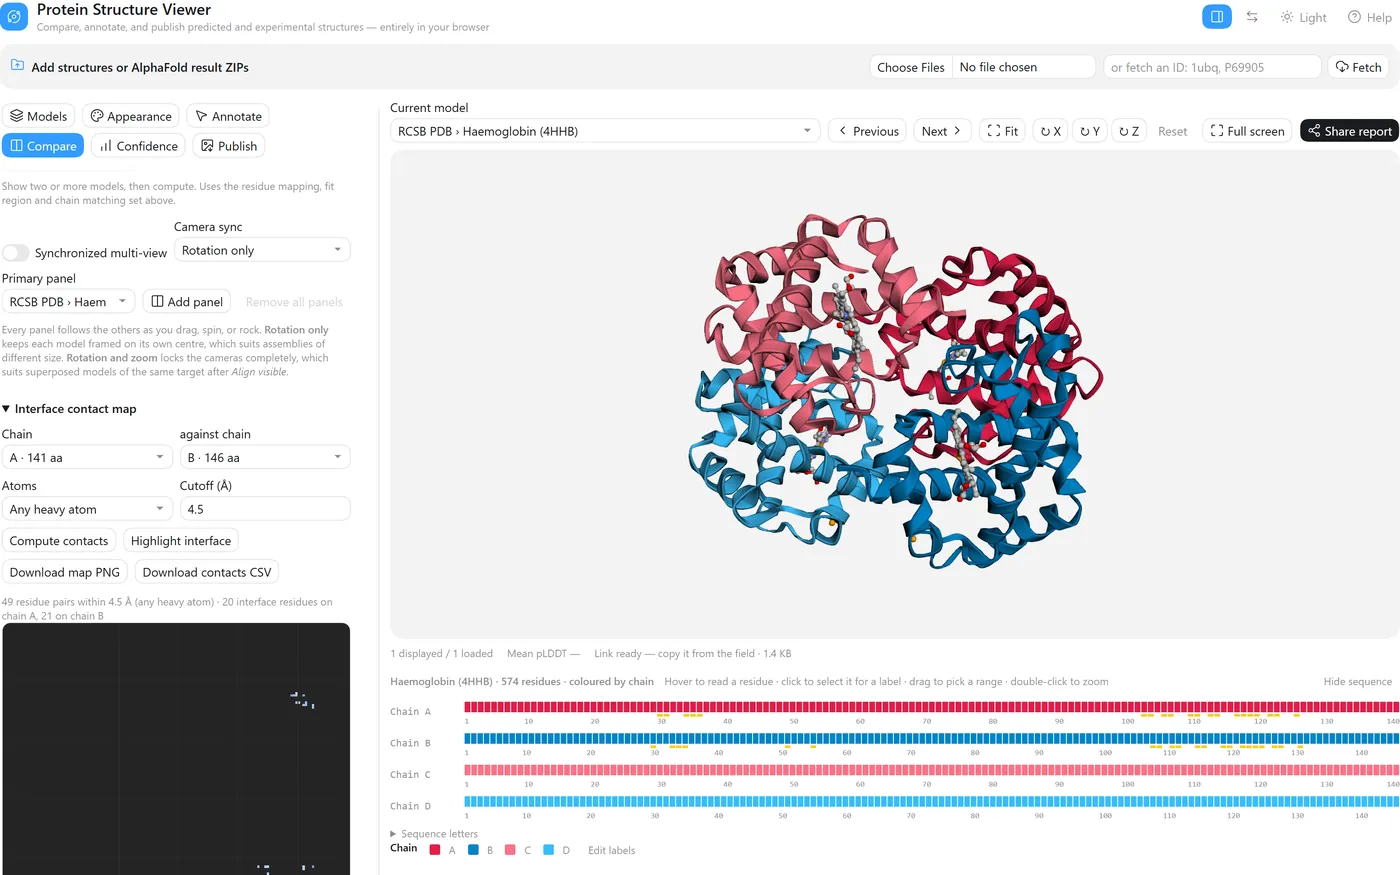Toggle the side panel layout icon
The width and height of the screenshot is (1400, 875).
point(1217,17)
